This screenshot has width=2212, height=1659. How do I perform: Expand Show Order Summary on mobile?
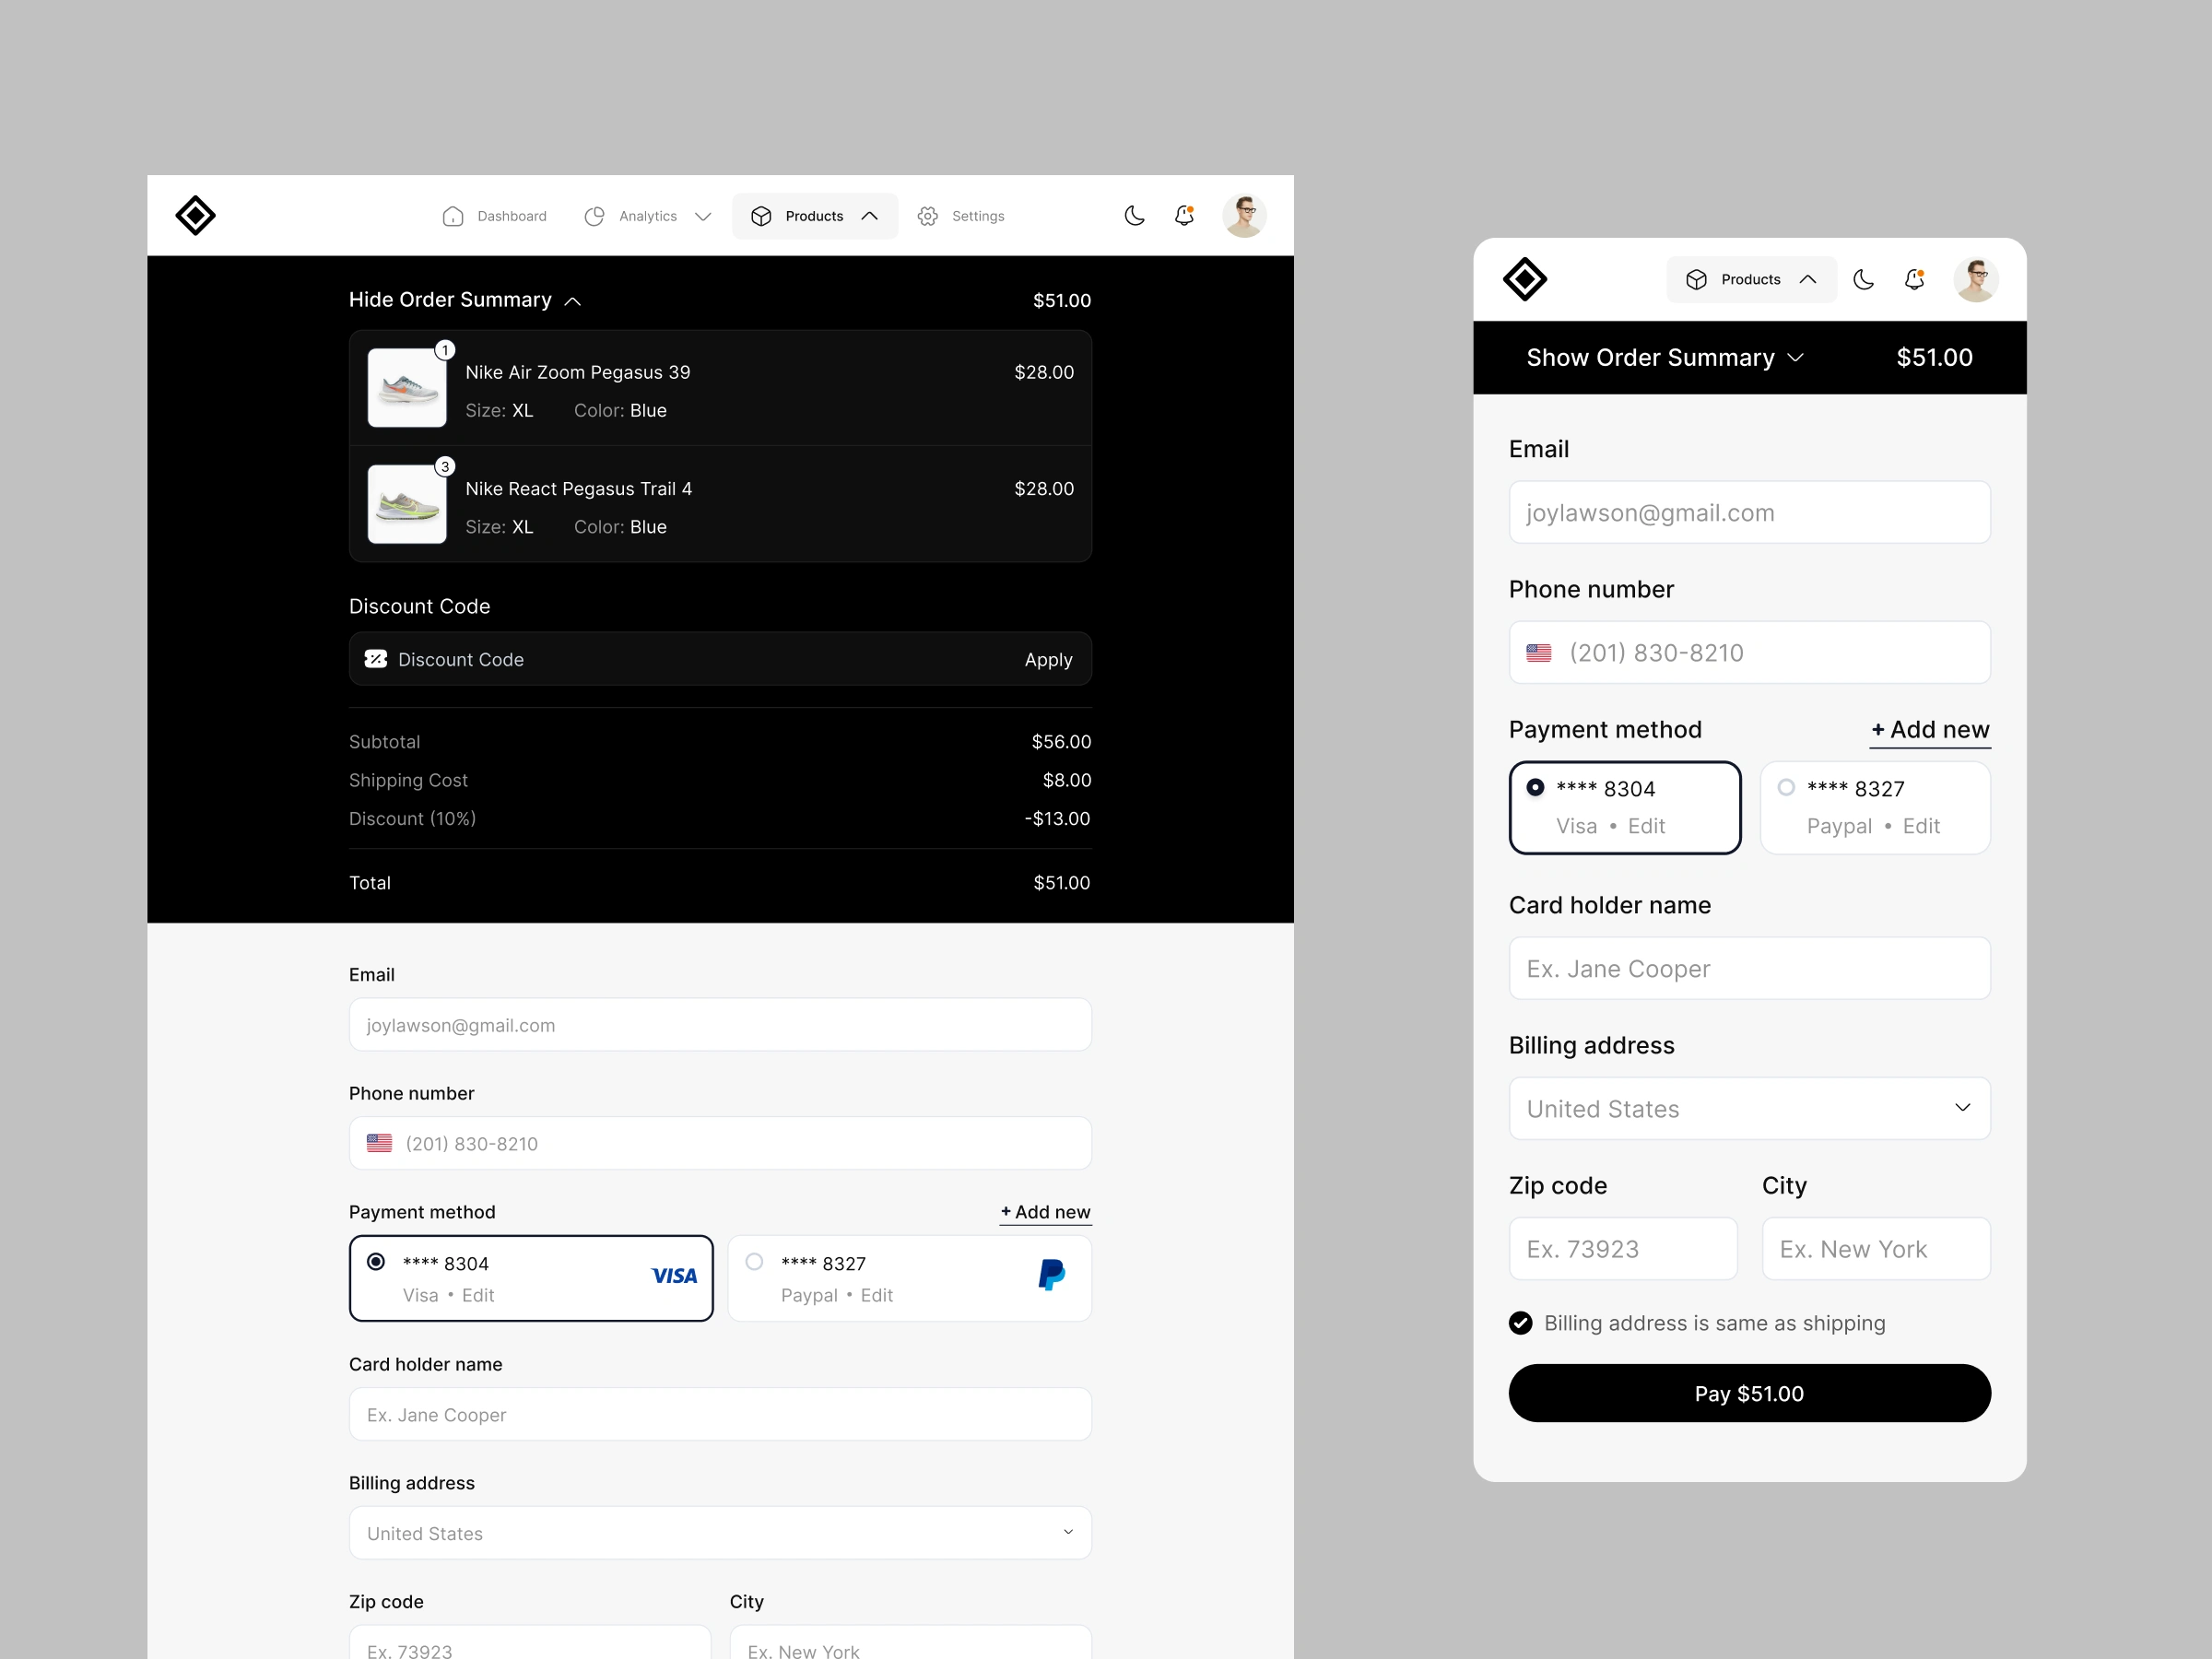tap(1665, 358)
